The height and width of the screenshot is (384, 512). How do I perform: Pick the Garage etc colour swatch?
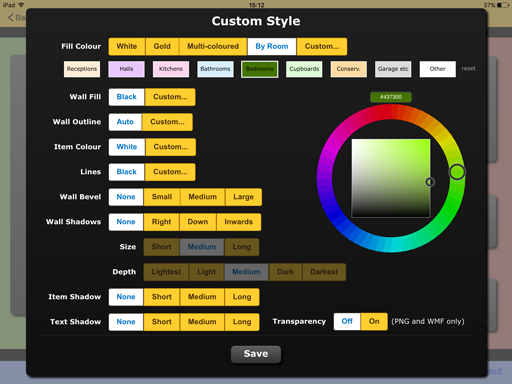pyautogui.click(x=393, y=69)
